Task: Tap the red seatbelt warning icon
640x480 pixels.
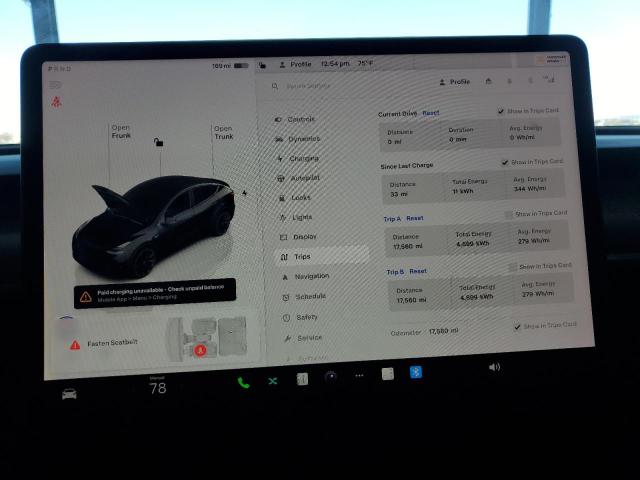Action: pos(56,102)
